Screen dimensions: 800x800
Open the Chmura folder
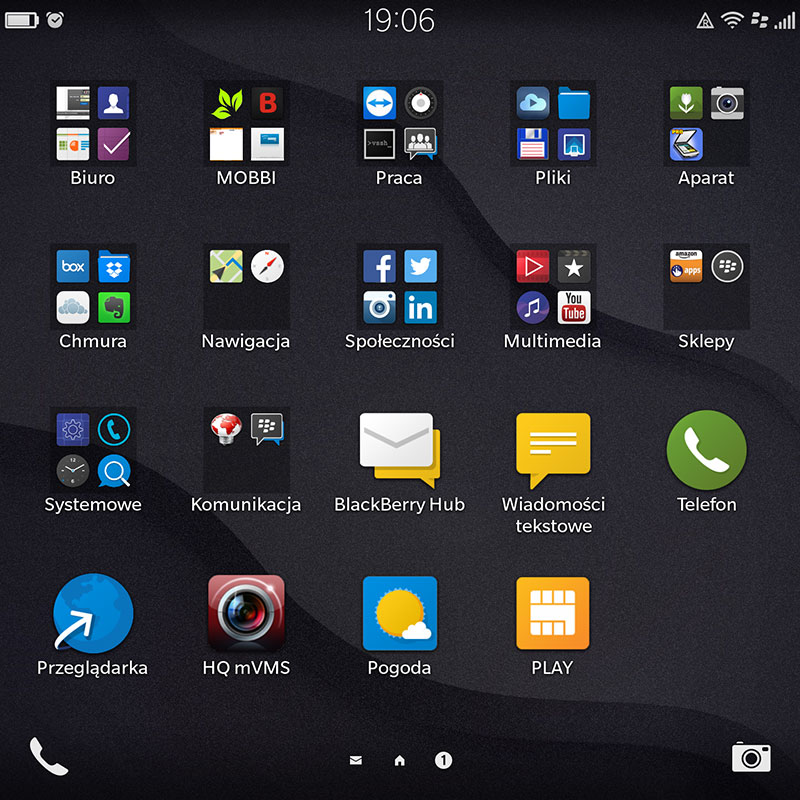pos(93,287)
